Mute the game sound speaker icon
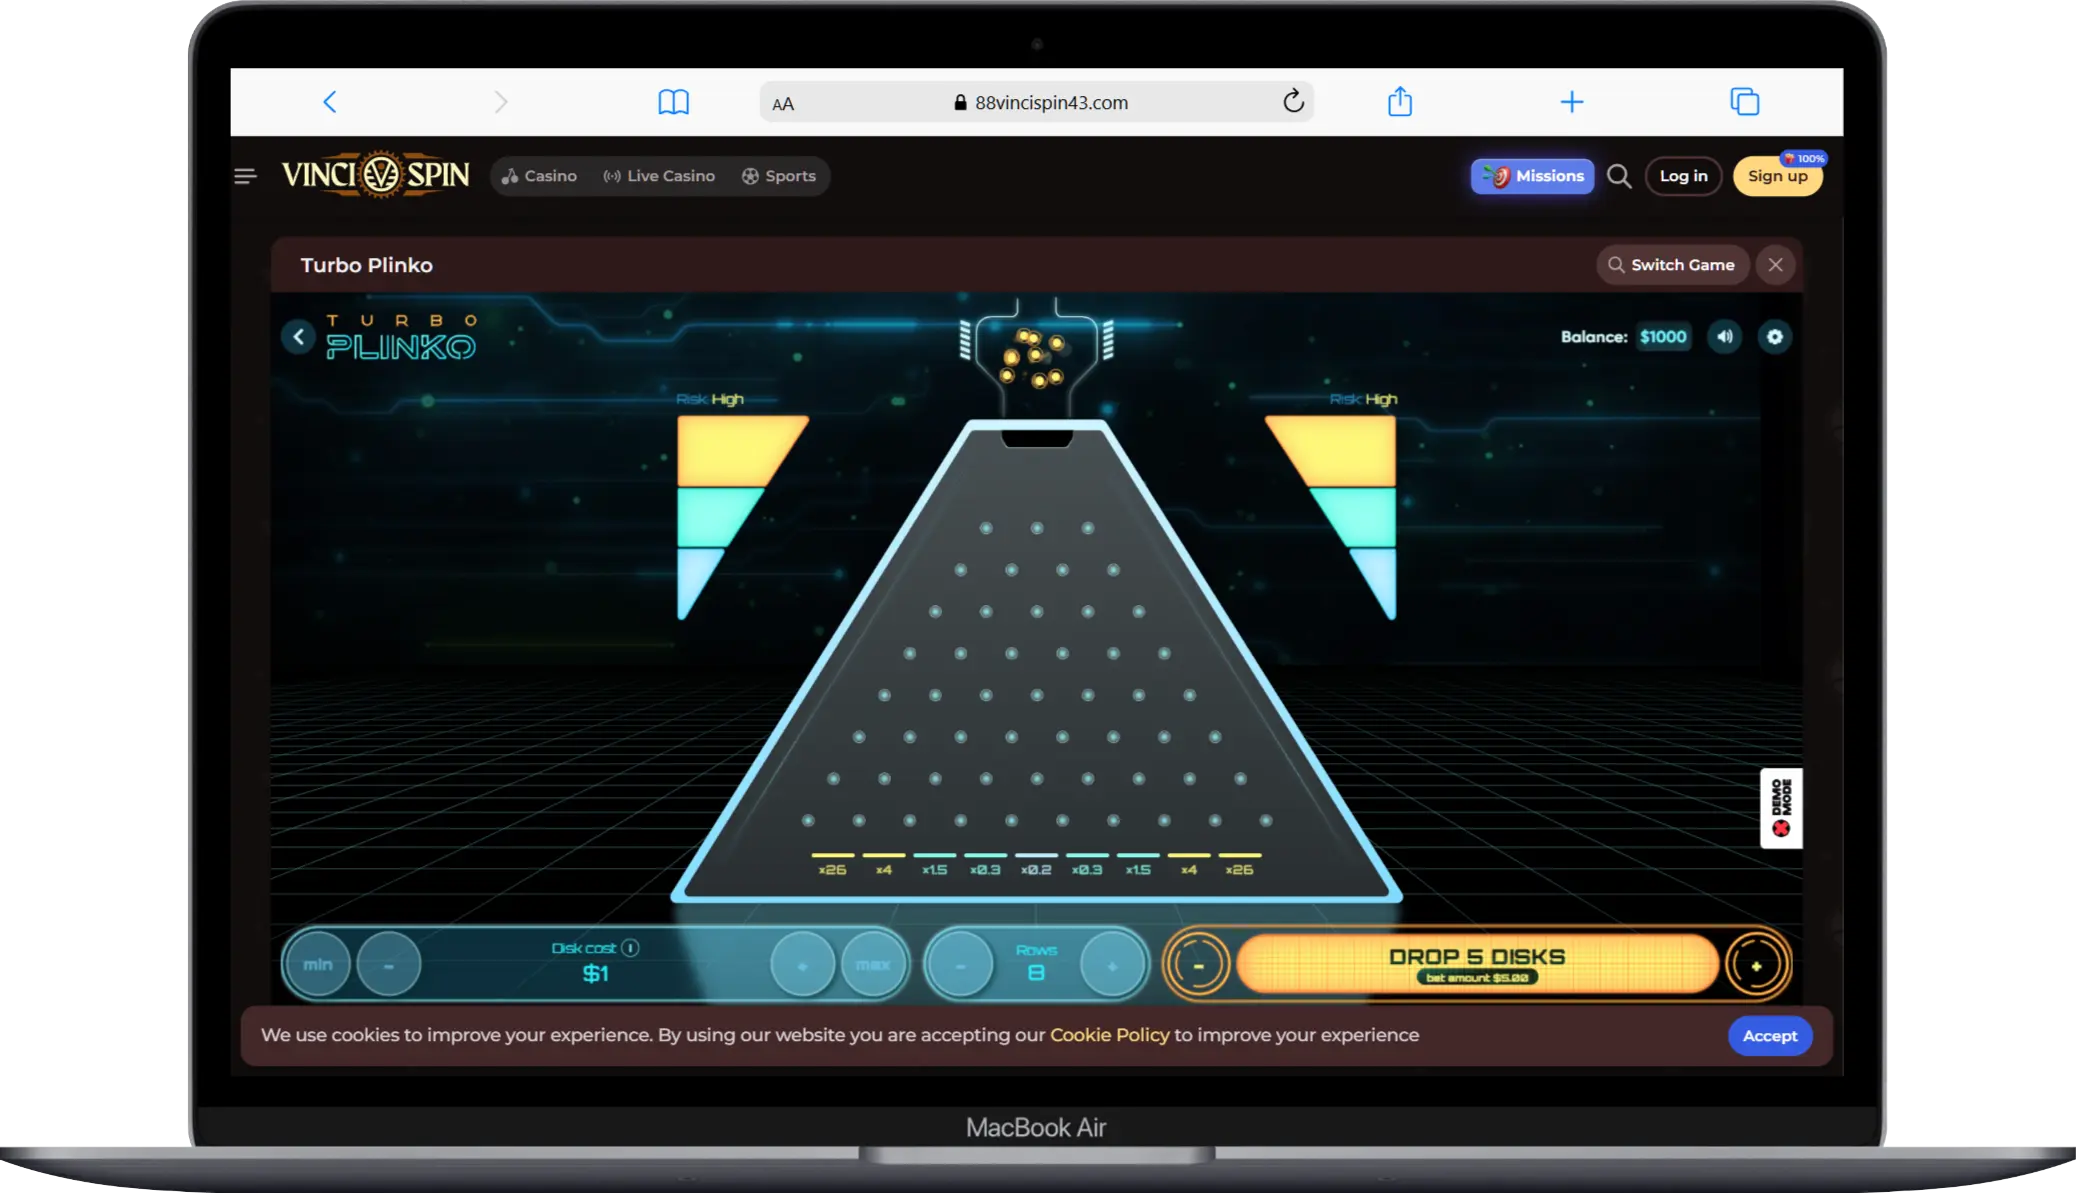This screenshot has width=2076, height=1193. [1725, 337]
